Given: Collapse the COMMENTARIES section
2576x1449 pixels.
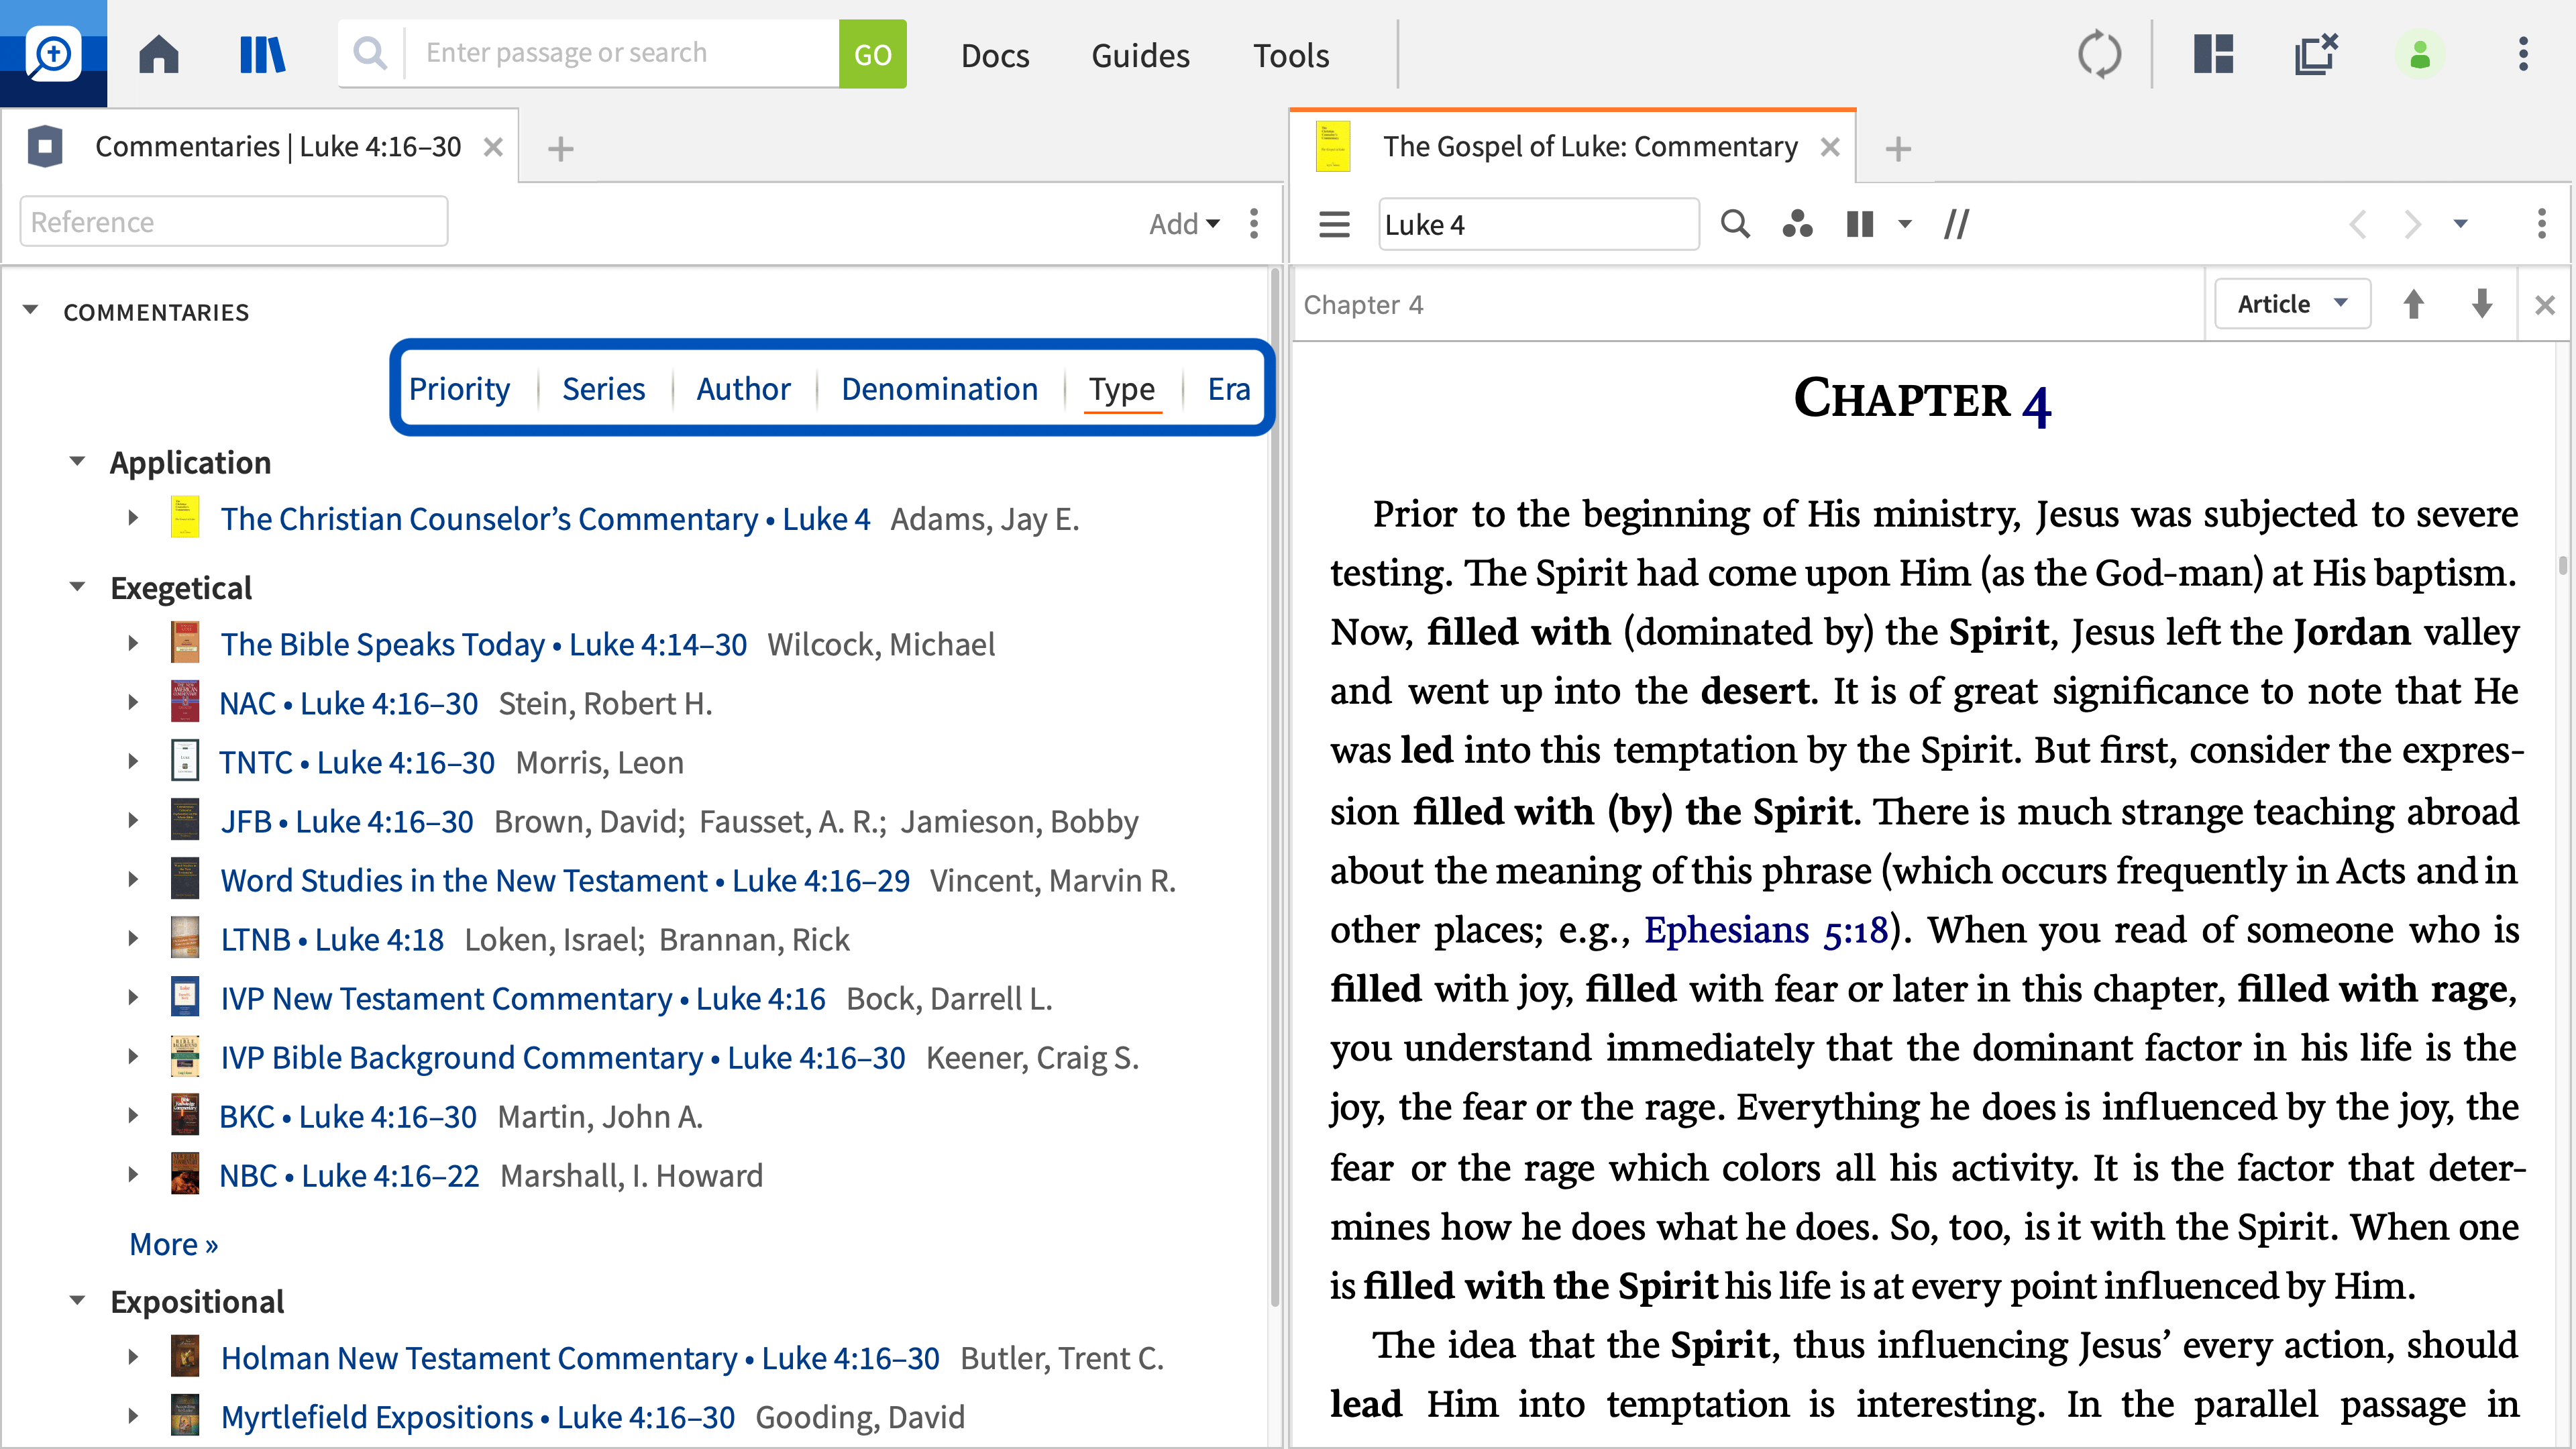Looking at the screenshot, I should [x=31, y=310].
